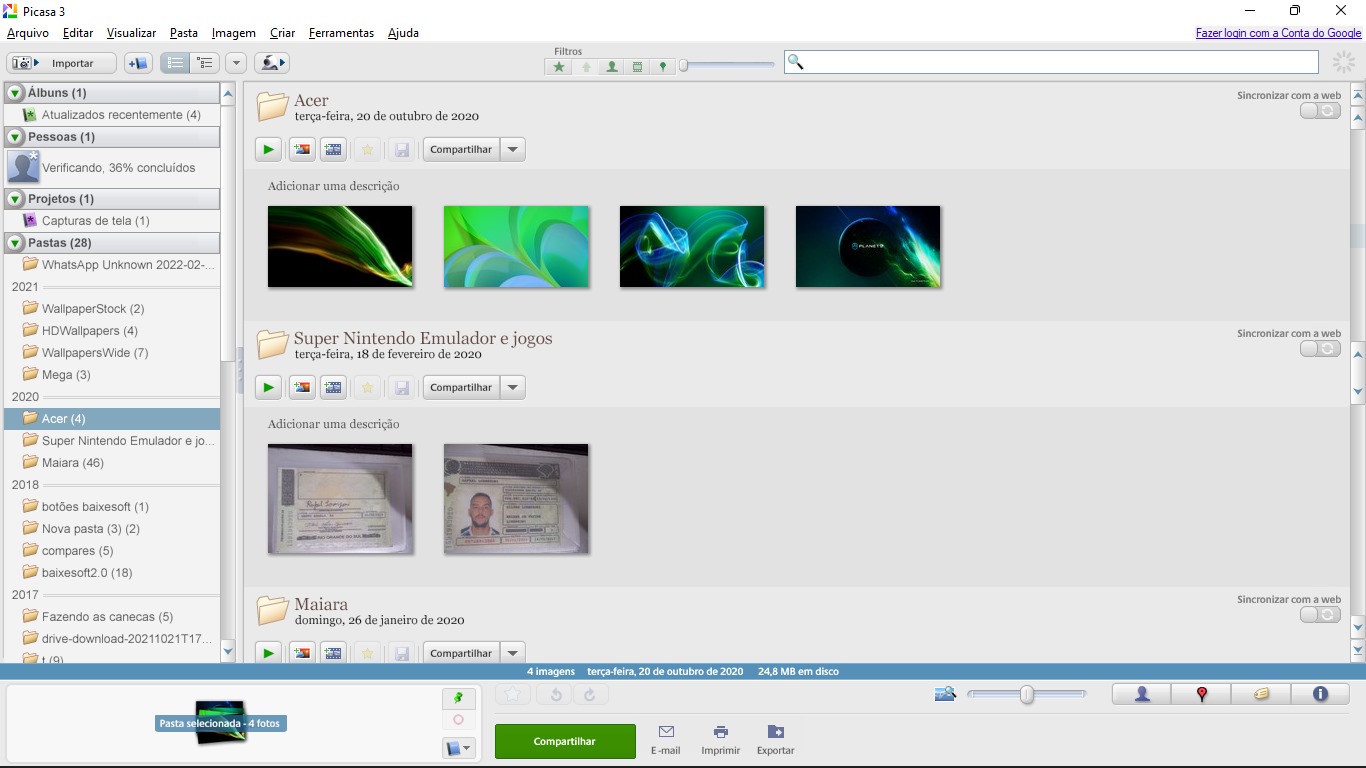
Task: Click the green Compartilhar button
Action: click(x=565, y=741)
